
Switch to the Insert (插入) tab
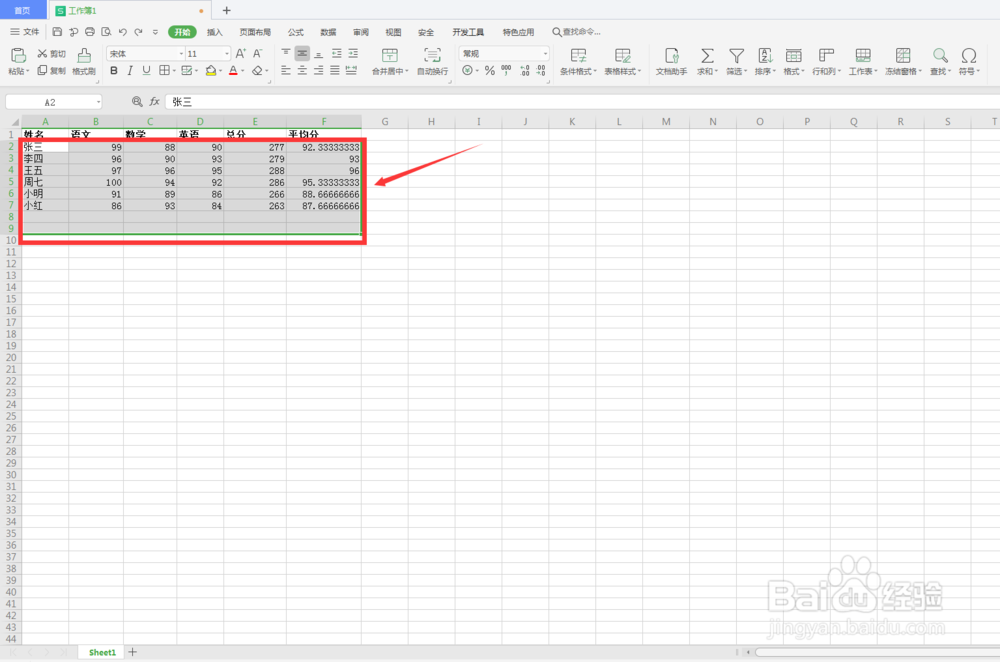(215, 32)
